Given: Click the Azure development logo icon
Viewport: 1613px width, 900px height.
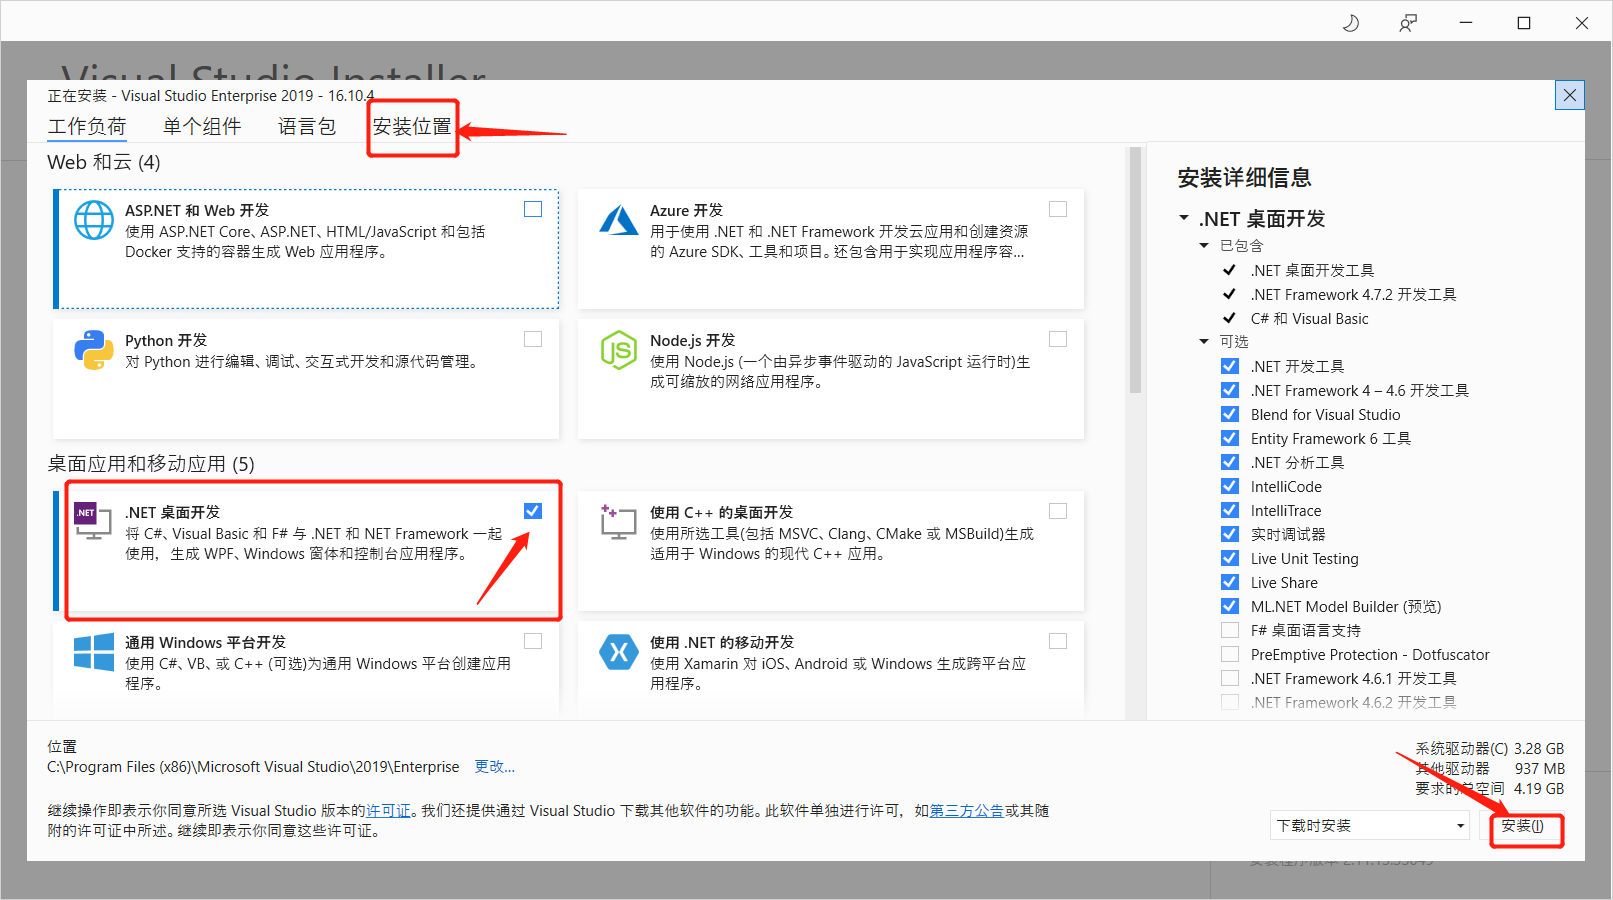Looking at the screenshot, I should (618, 220).
